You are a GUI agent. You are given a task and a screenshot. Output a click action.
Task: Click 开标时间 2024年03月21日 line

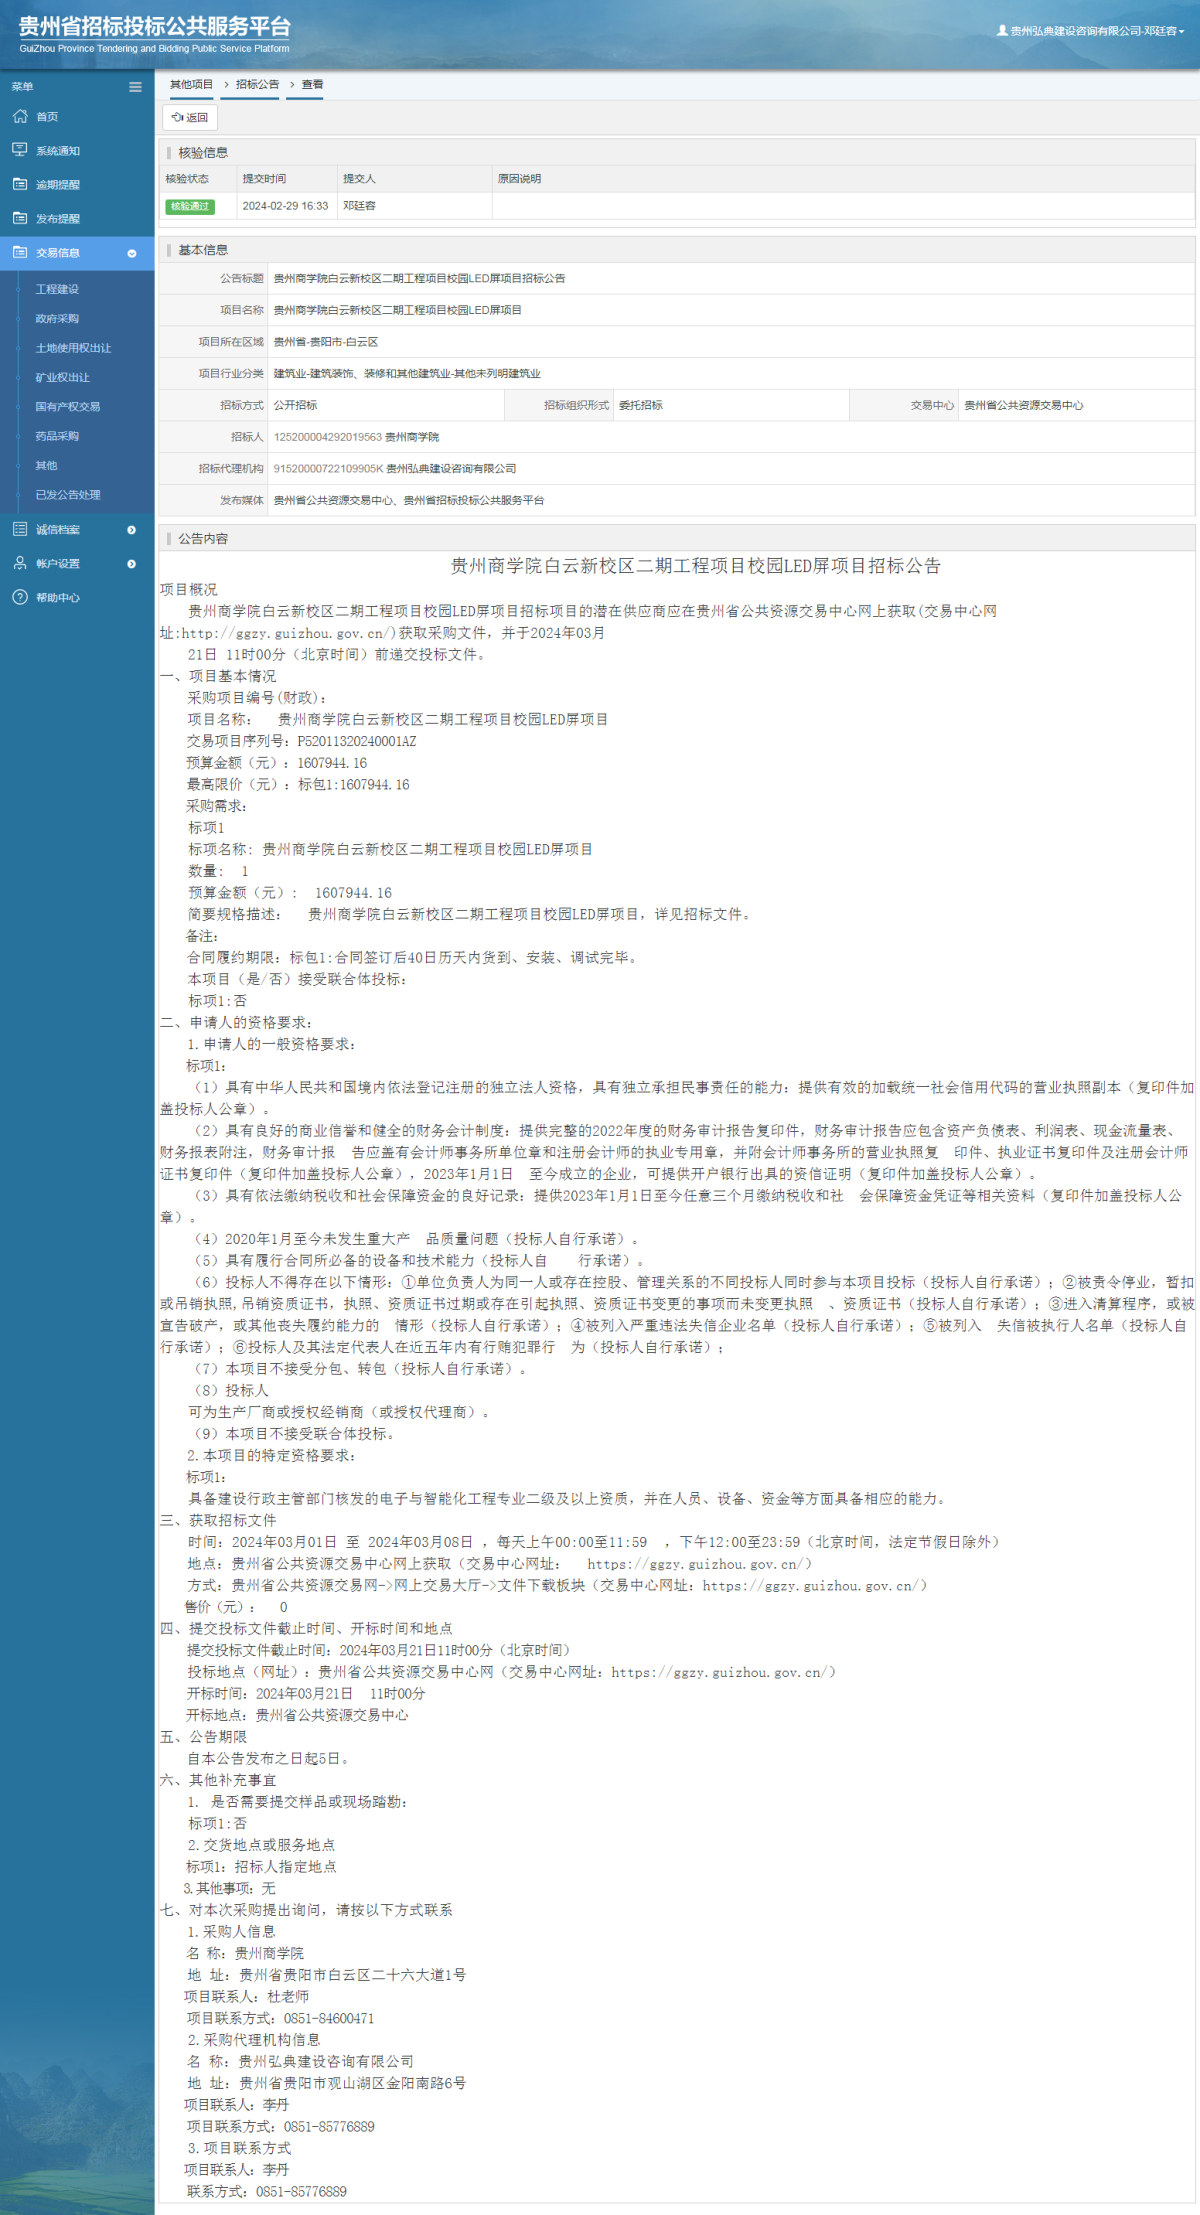(306, 1694)
